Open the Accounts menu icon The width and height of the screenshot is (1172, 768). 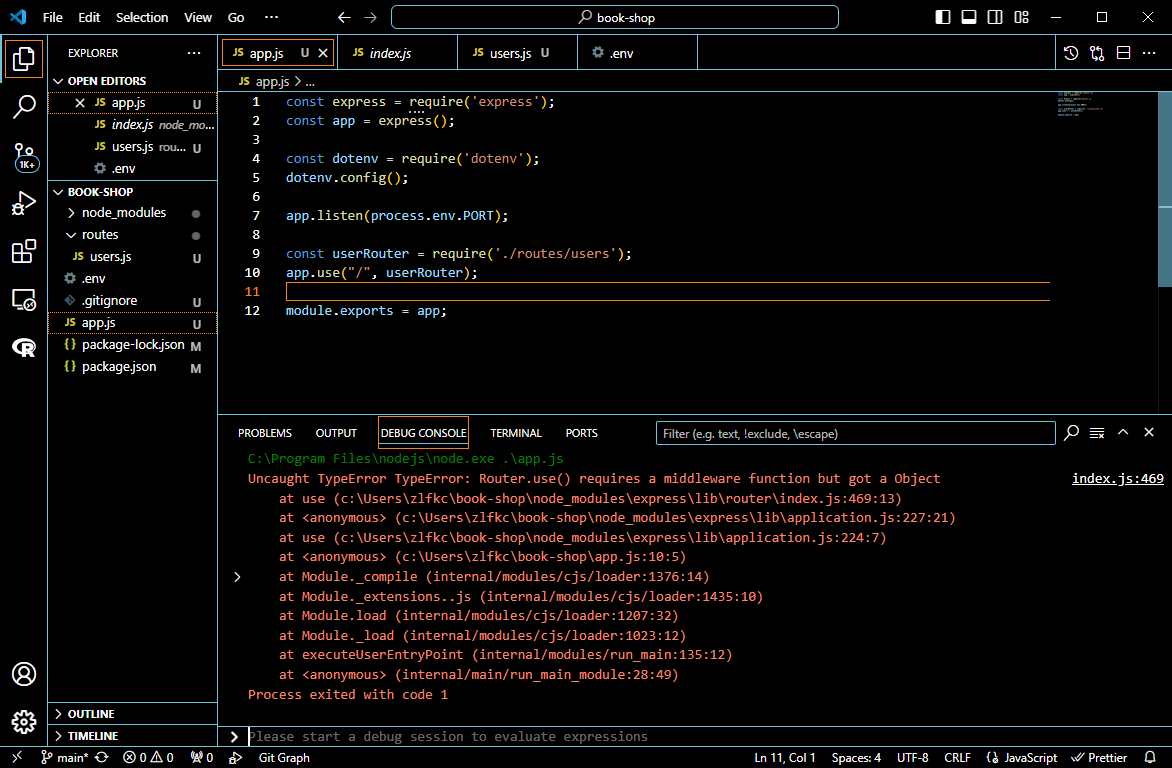(x=23, y=675)
